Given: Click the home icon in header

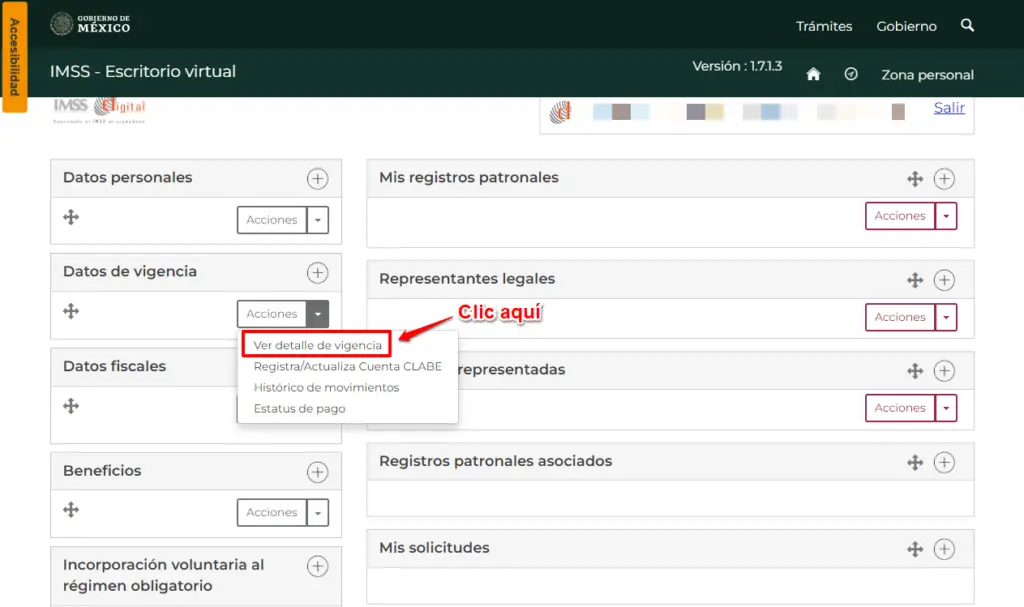Looking at the screenshot, I should (x=813, y=74).
